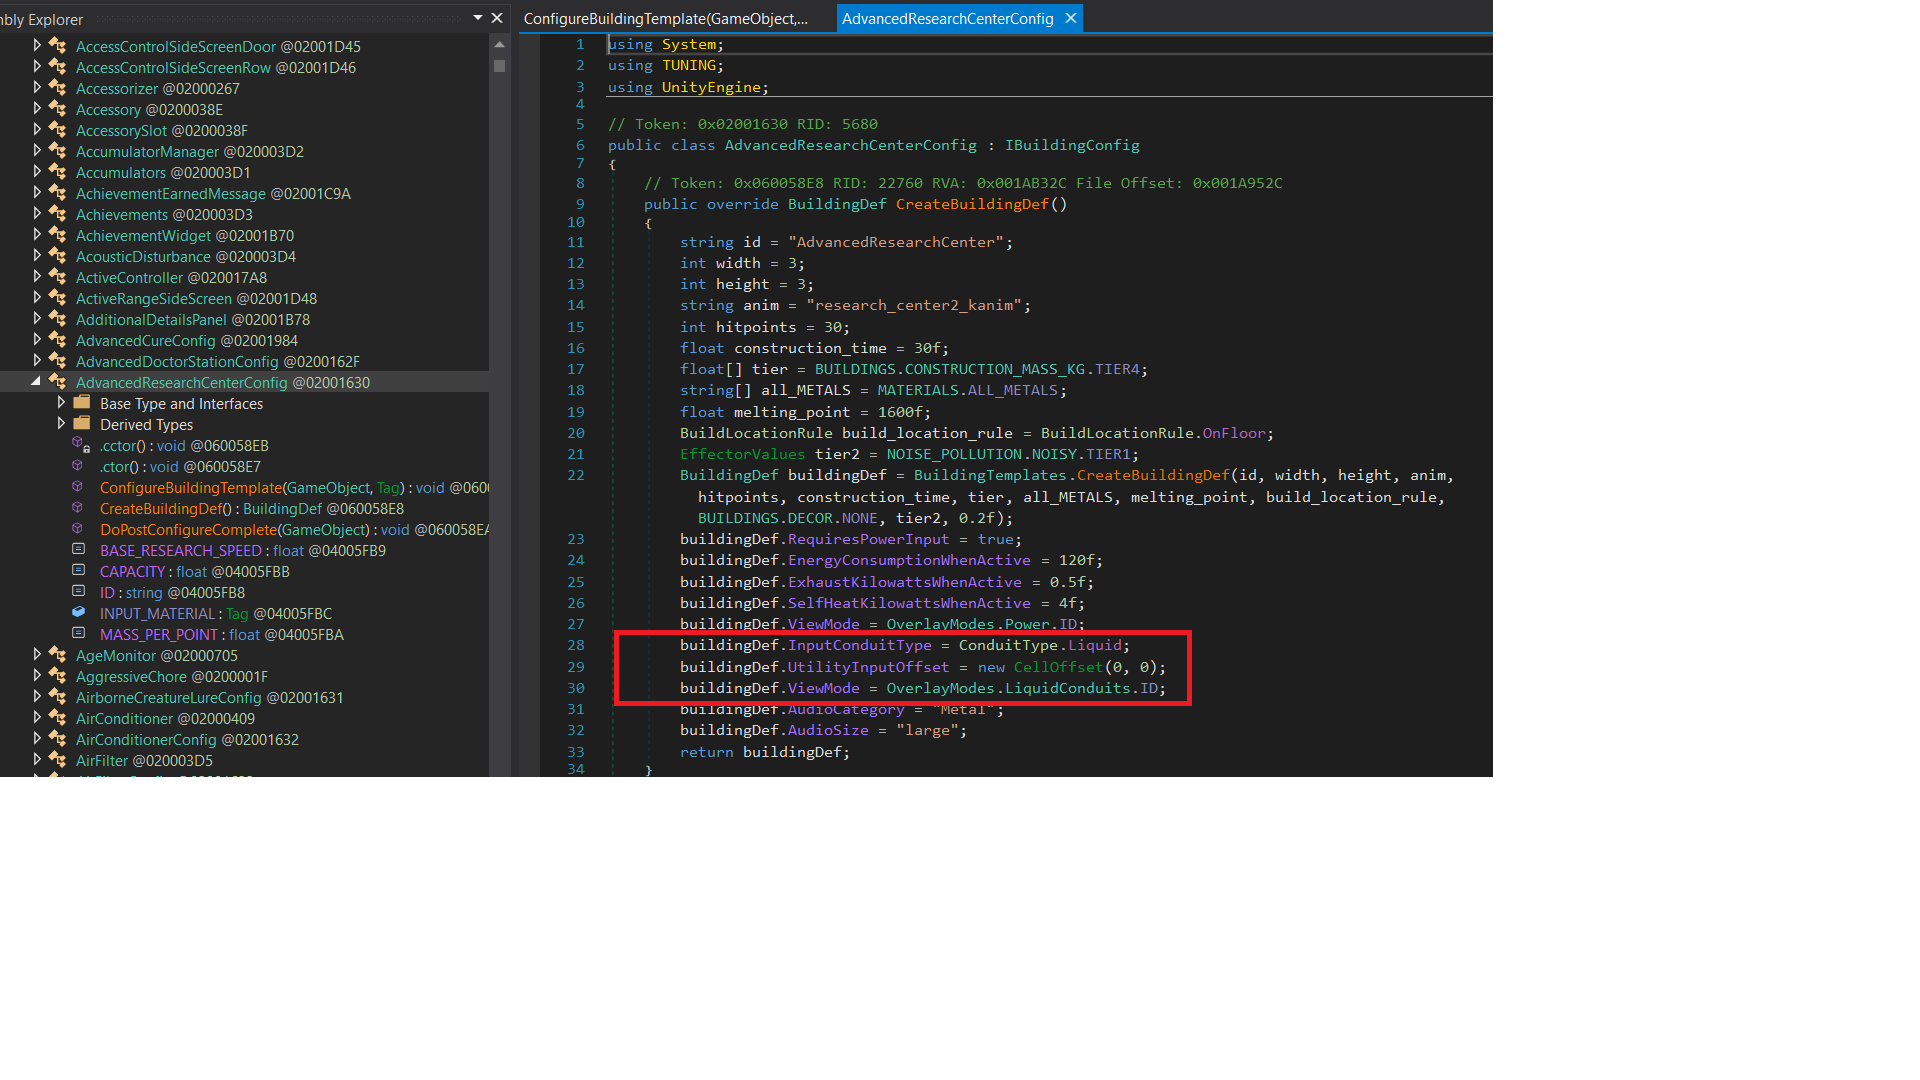Click the IBuildingConfig interface link
The width and height of the screenshot is (1920, 1080).
click(1072, 145)
